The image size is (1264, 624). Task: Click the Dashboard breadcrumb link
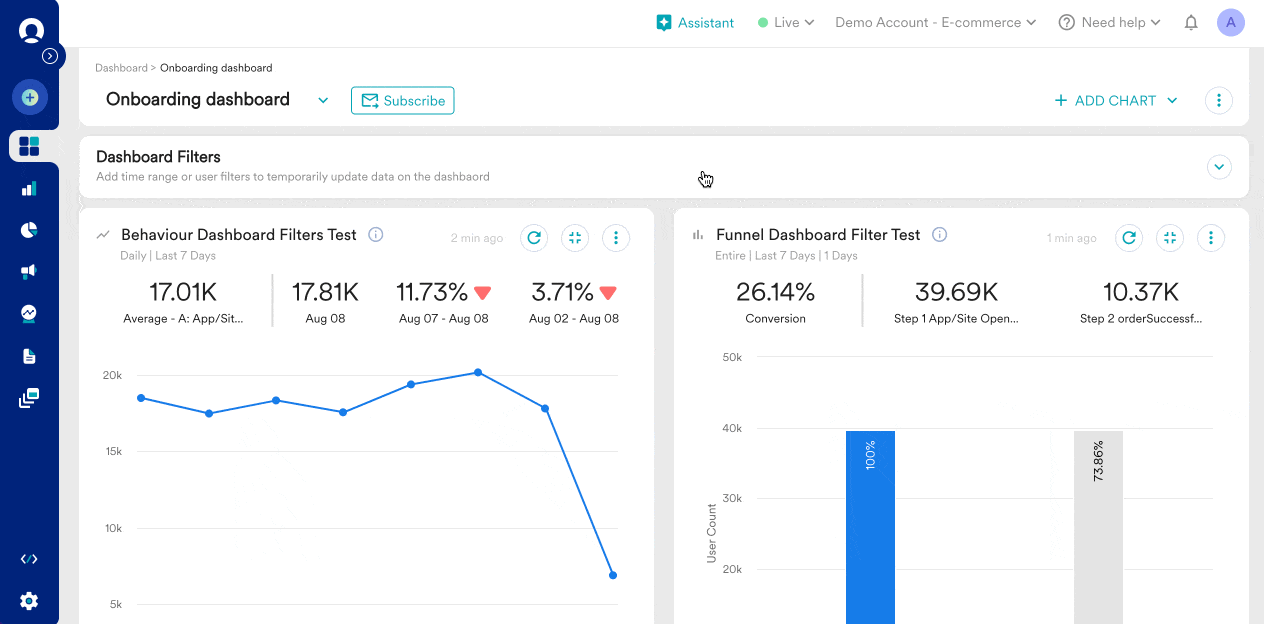tap(121, 67)
